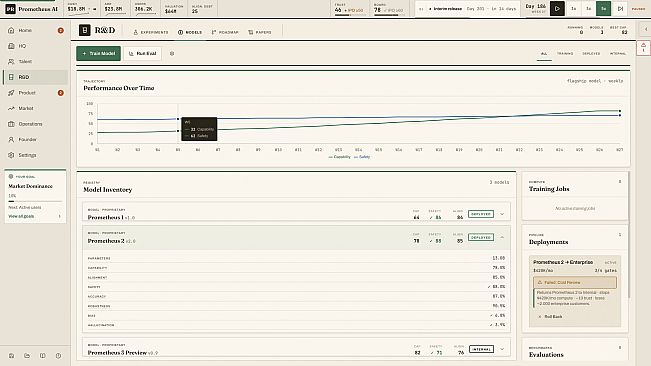This screenshot has height=366, width=651.
Task: Filter models by ALL
Action: point(544,54)
